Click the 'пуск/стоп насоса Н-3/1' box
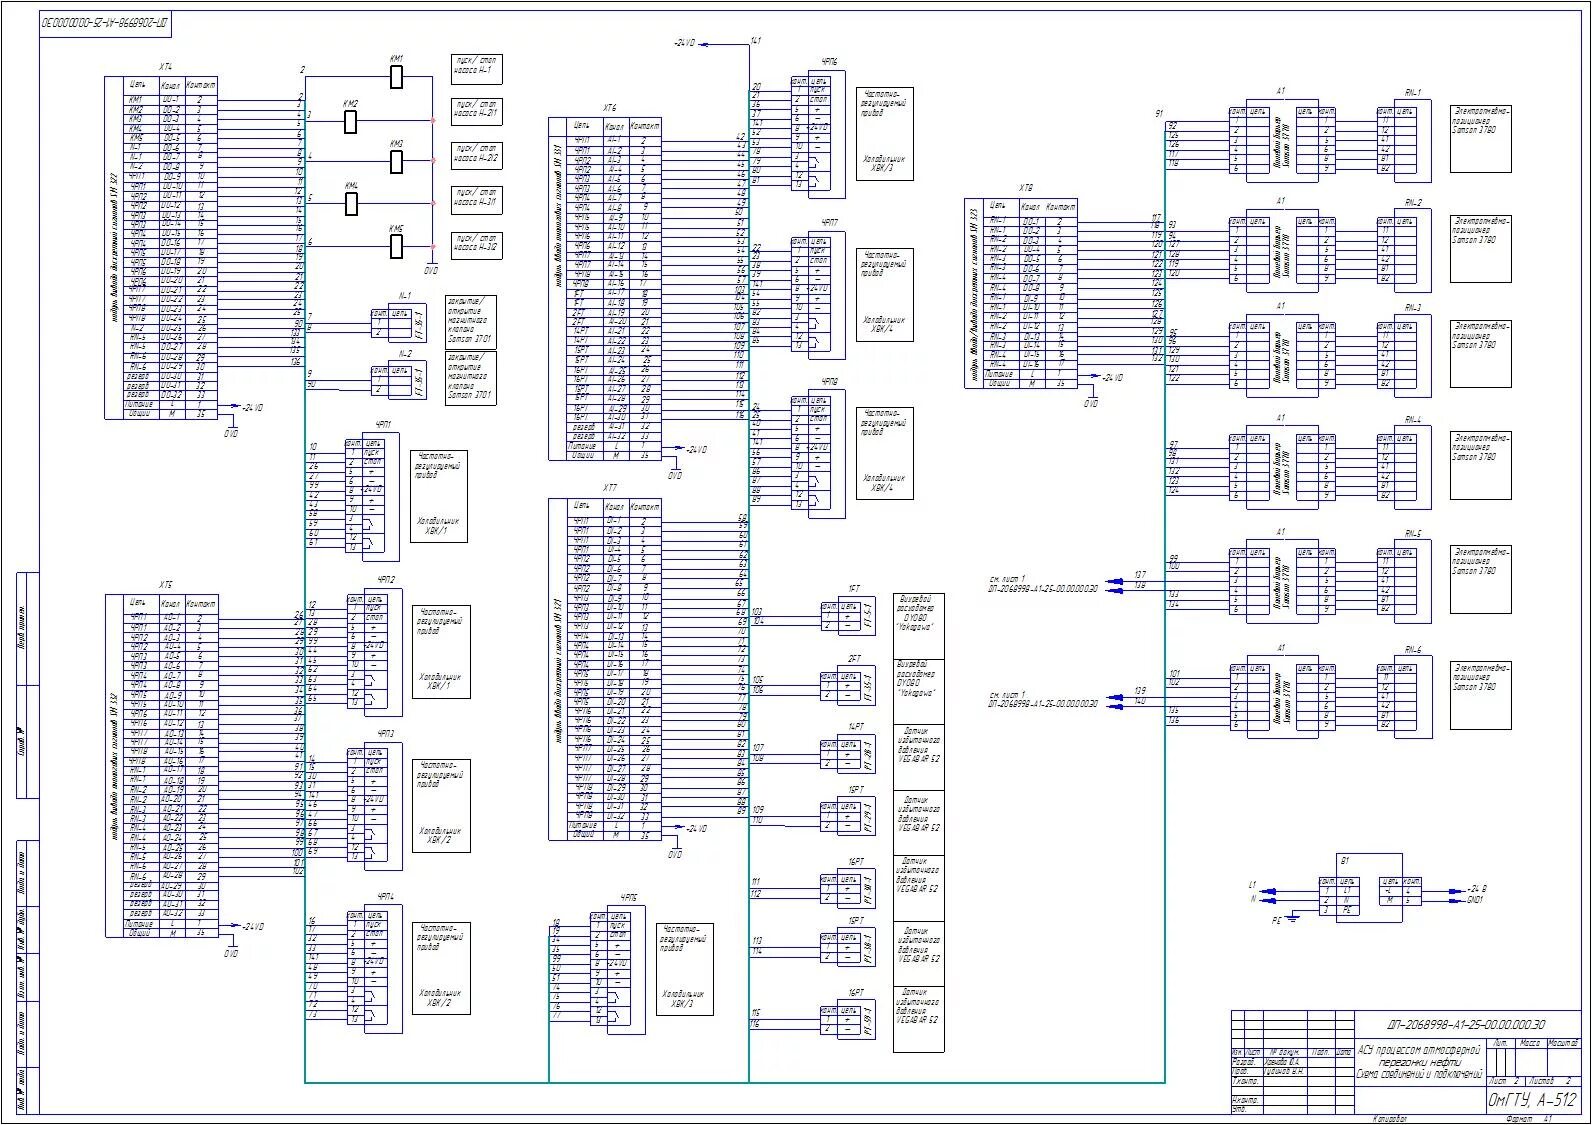The image size is (1592, 1125). tap(477, 200)
